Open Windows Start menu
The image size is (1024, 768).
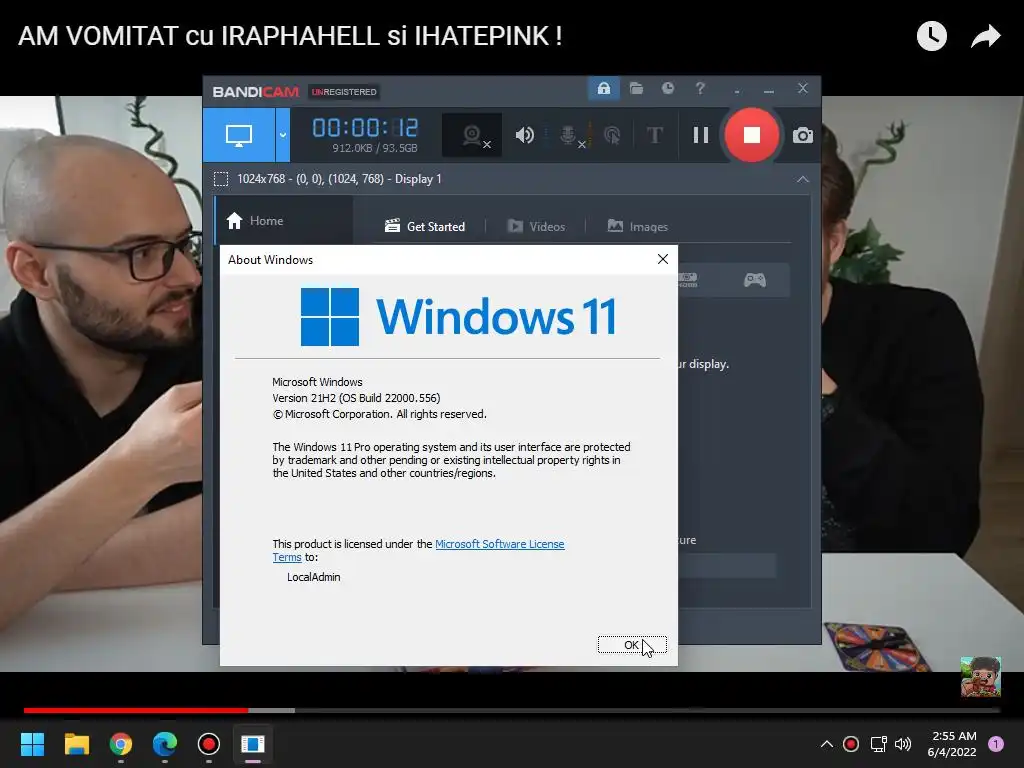[x=32, y=744]
